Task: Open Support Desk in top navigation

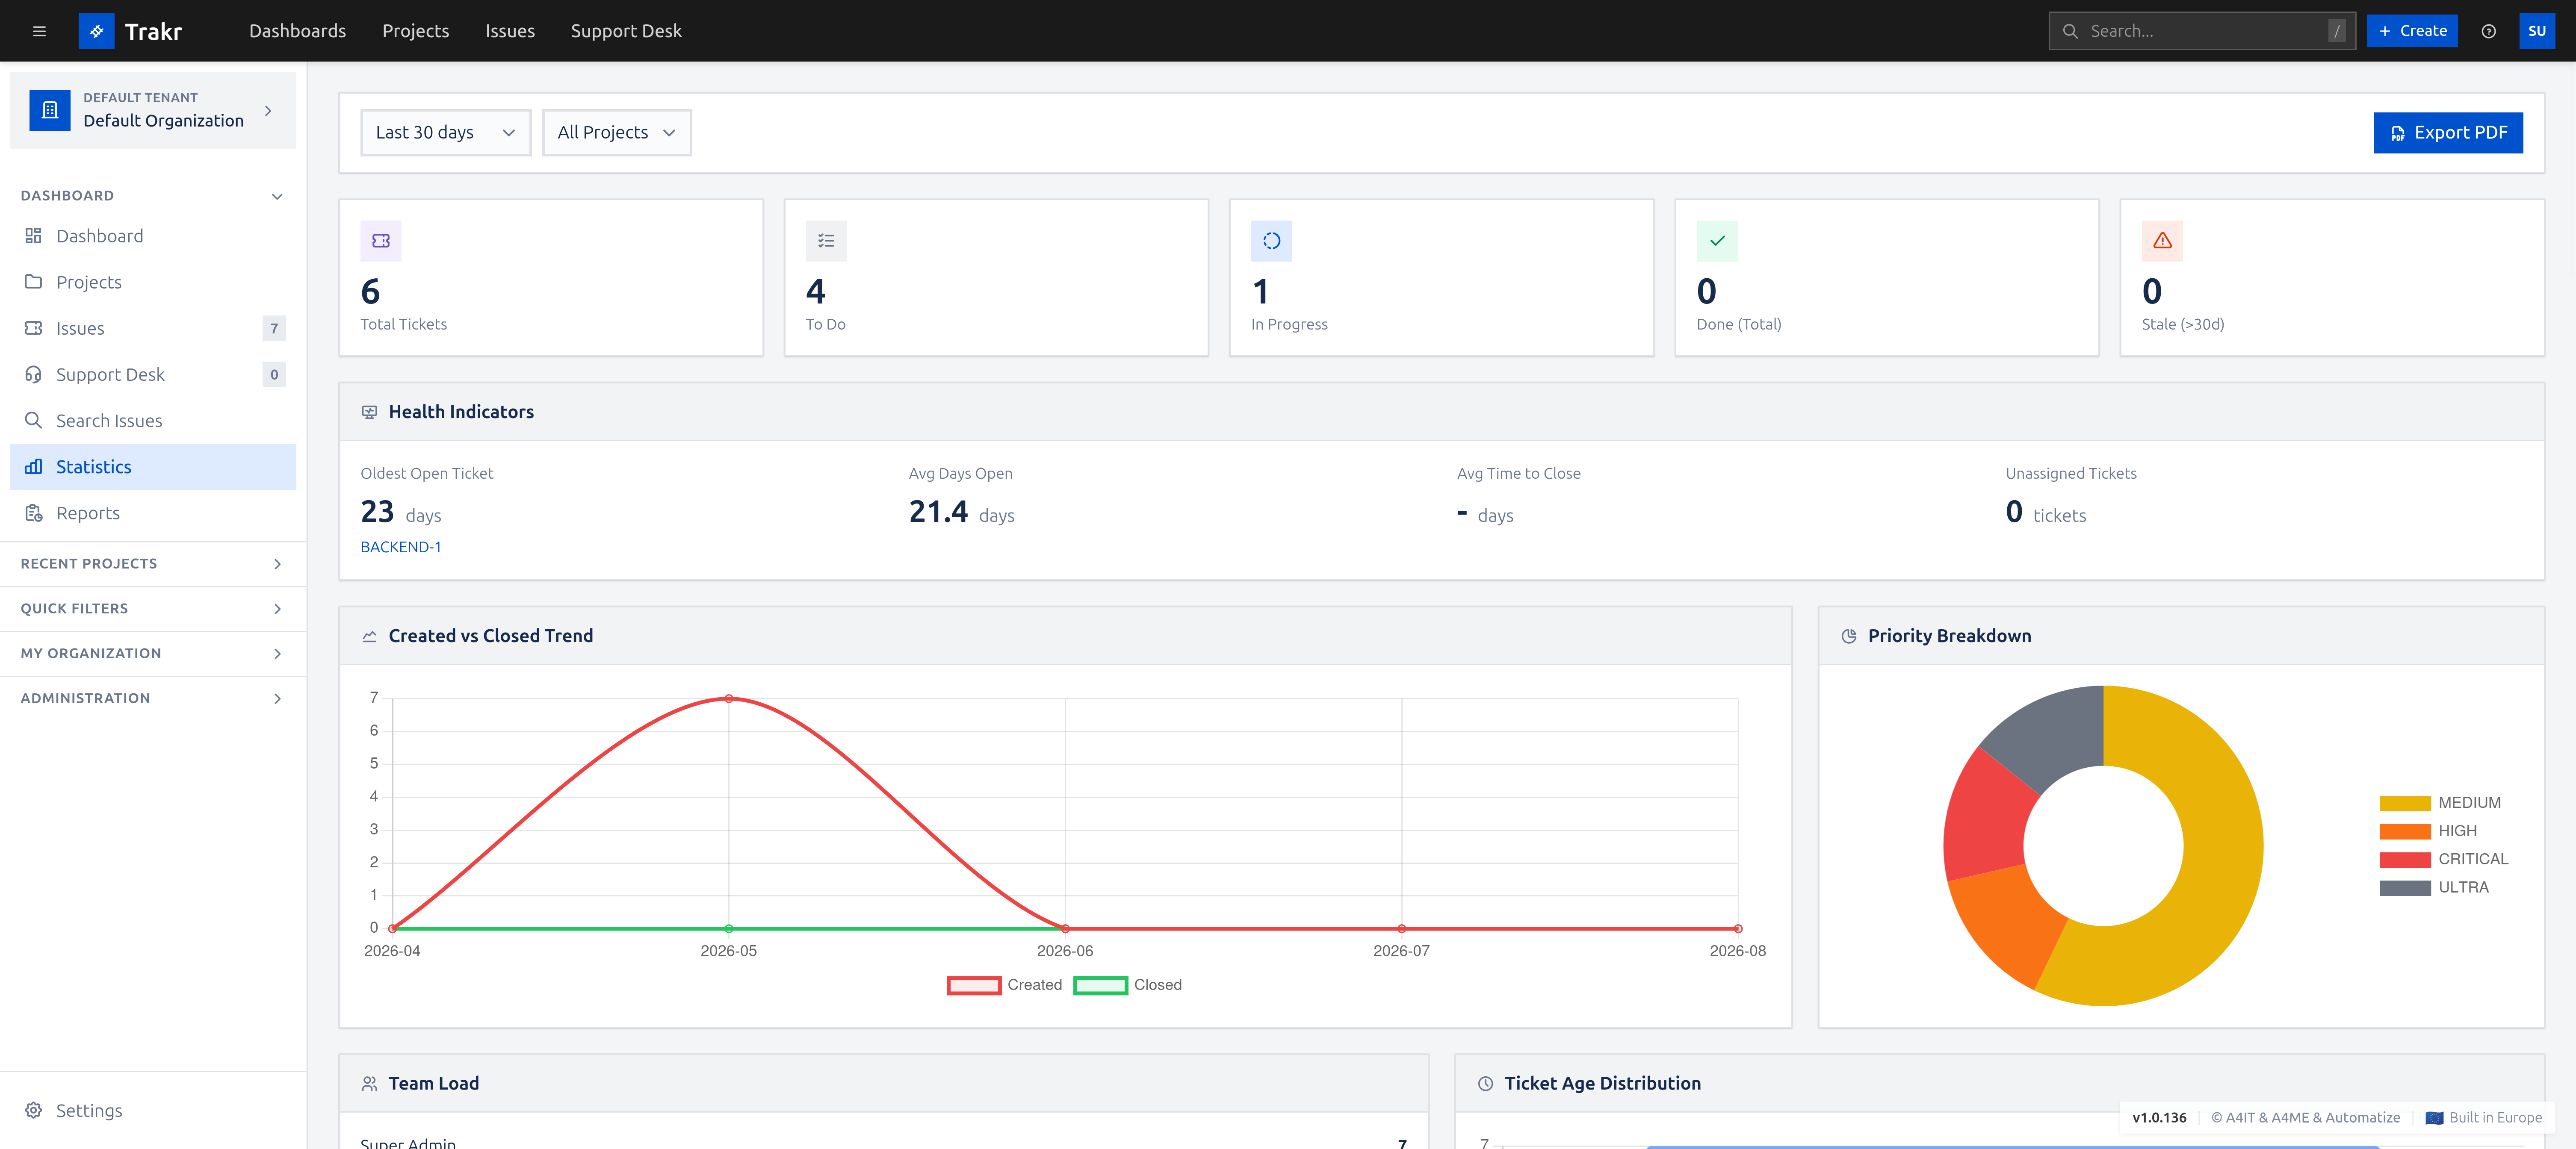Action: (626, 31)
